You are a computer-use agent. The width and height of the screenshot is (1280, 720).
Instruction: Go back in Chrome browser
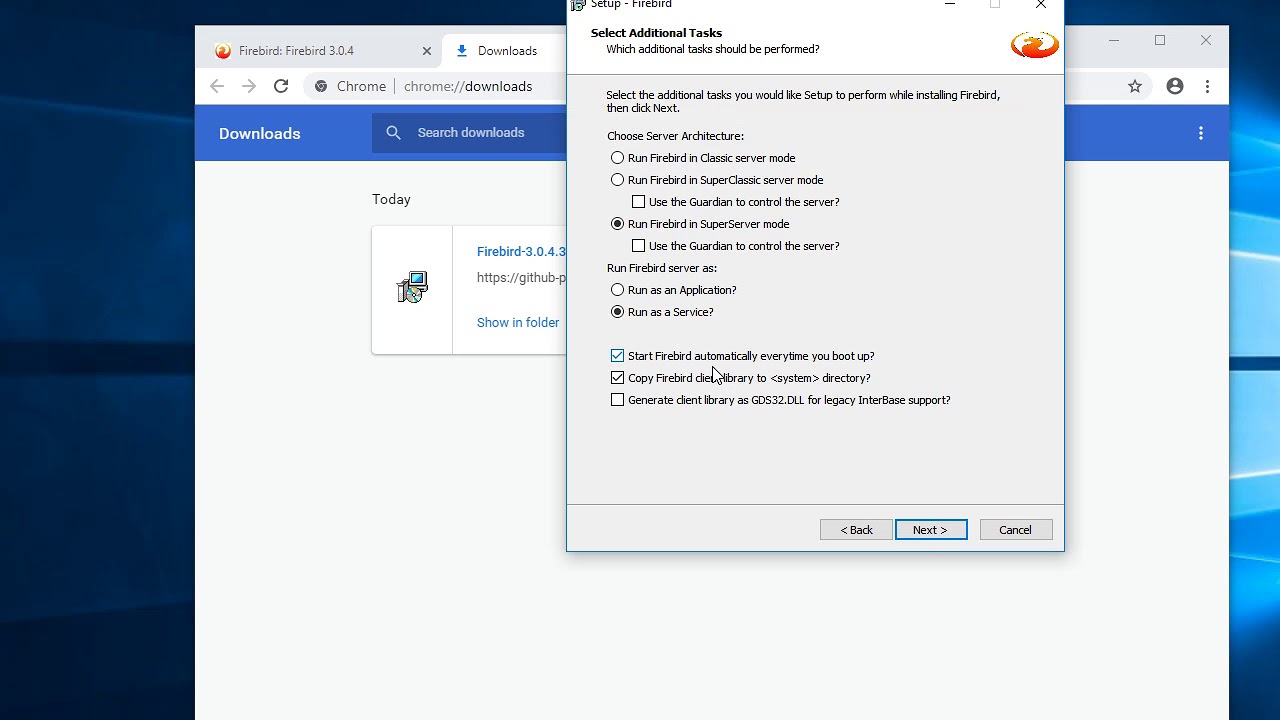217,86
